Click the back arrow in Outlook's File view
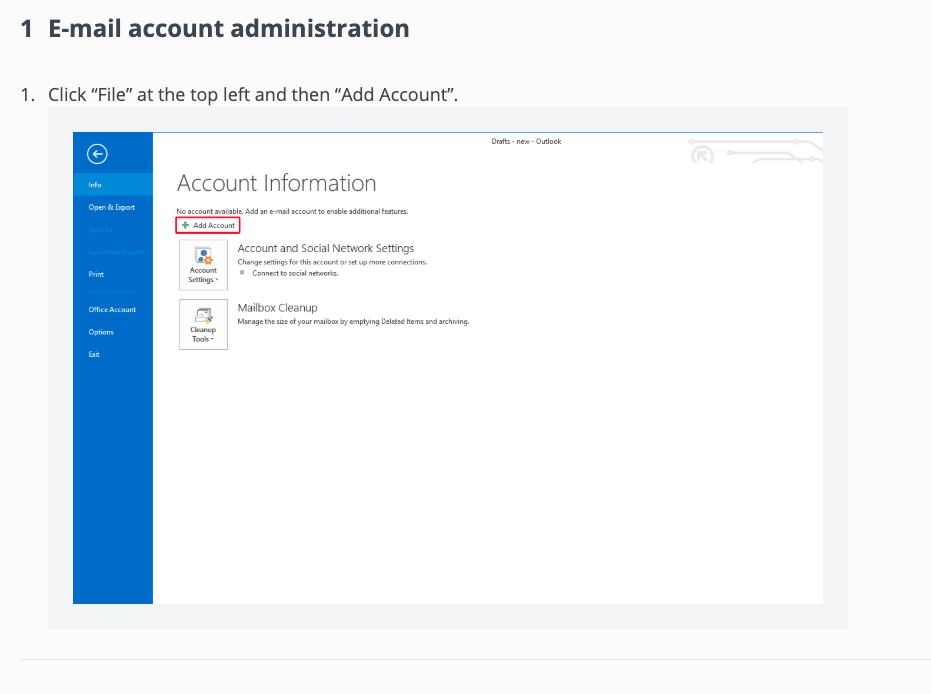The image size is (931, 694). click(x=97, y=153)
